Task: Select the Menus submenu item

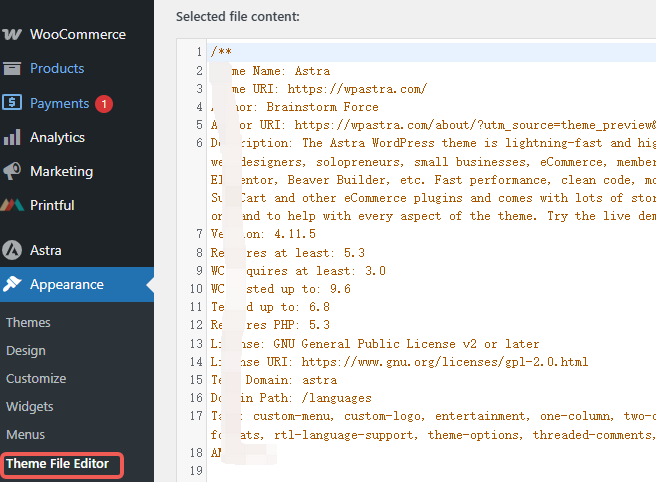Action: 26,434
